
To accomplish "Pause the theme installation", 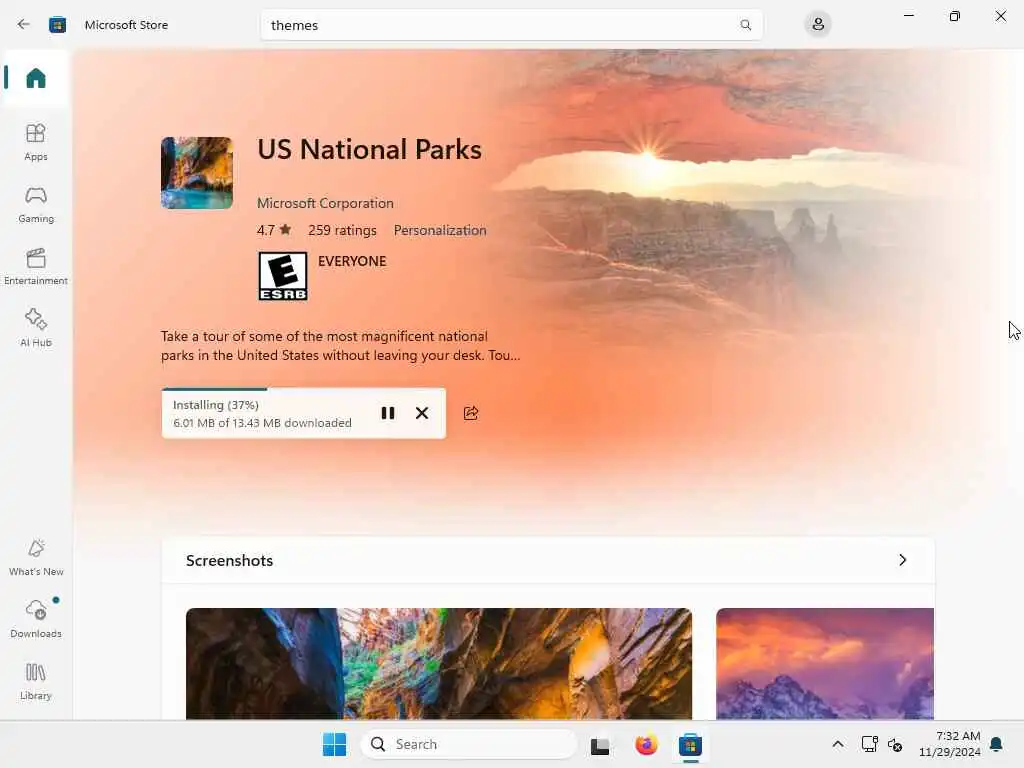I will pos(388,413).
